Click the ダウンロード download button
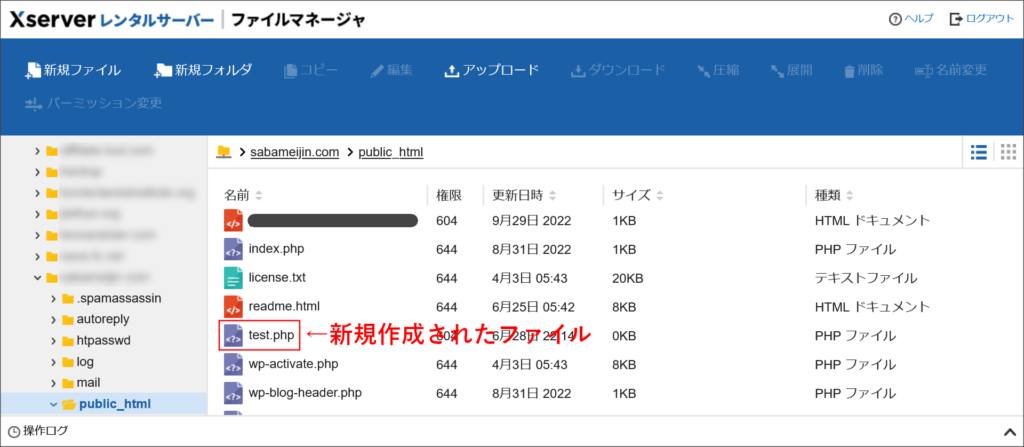The image size is (1024, 447). click(x=618, y=70)
